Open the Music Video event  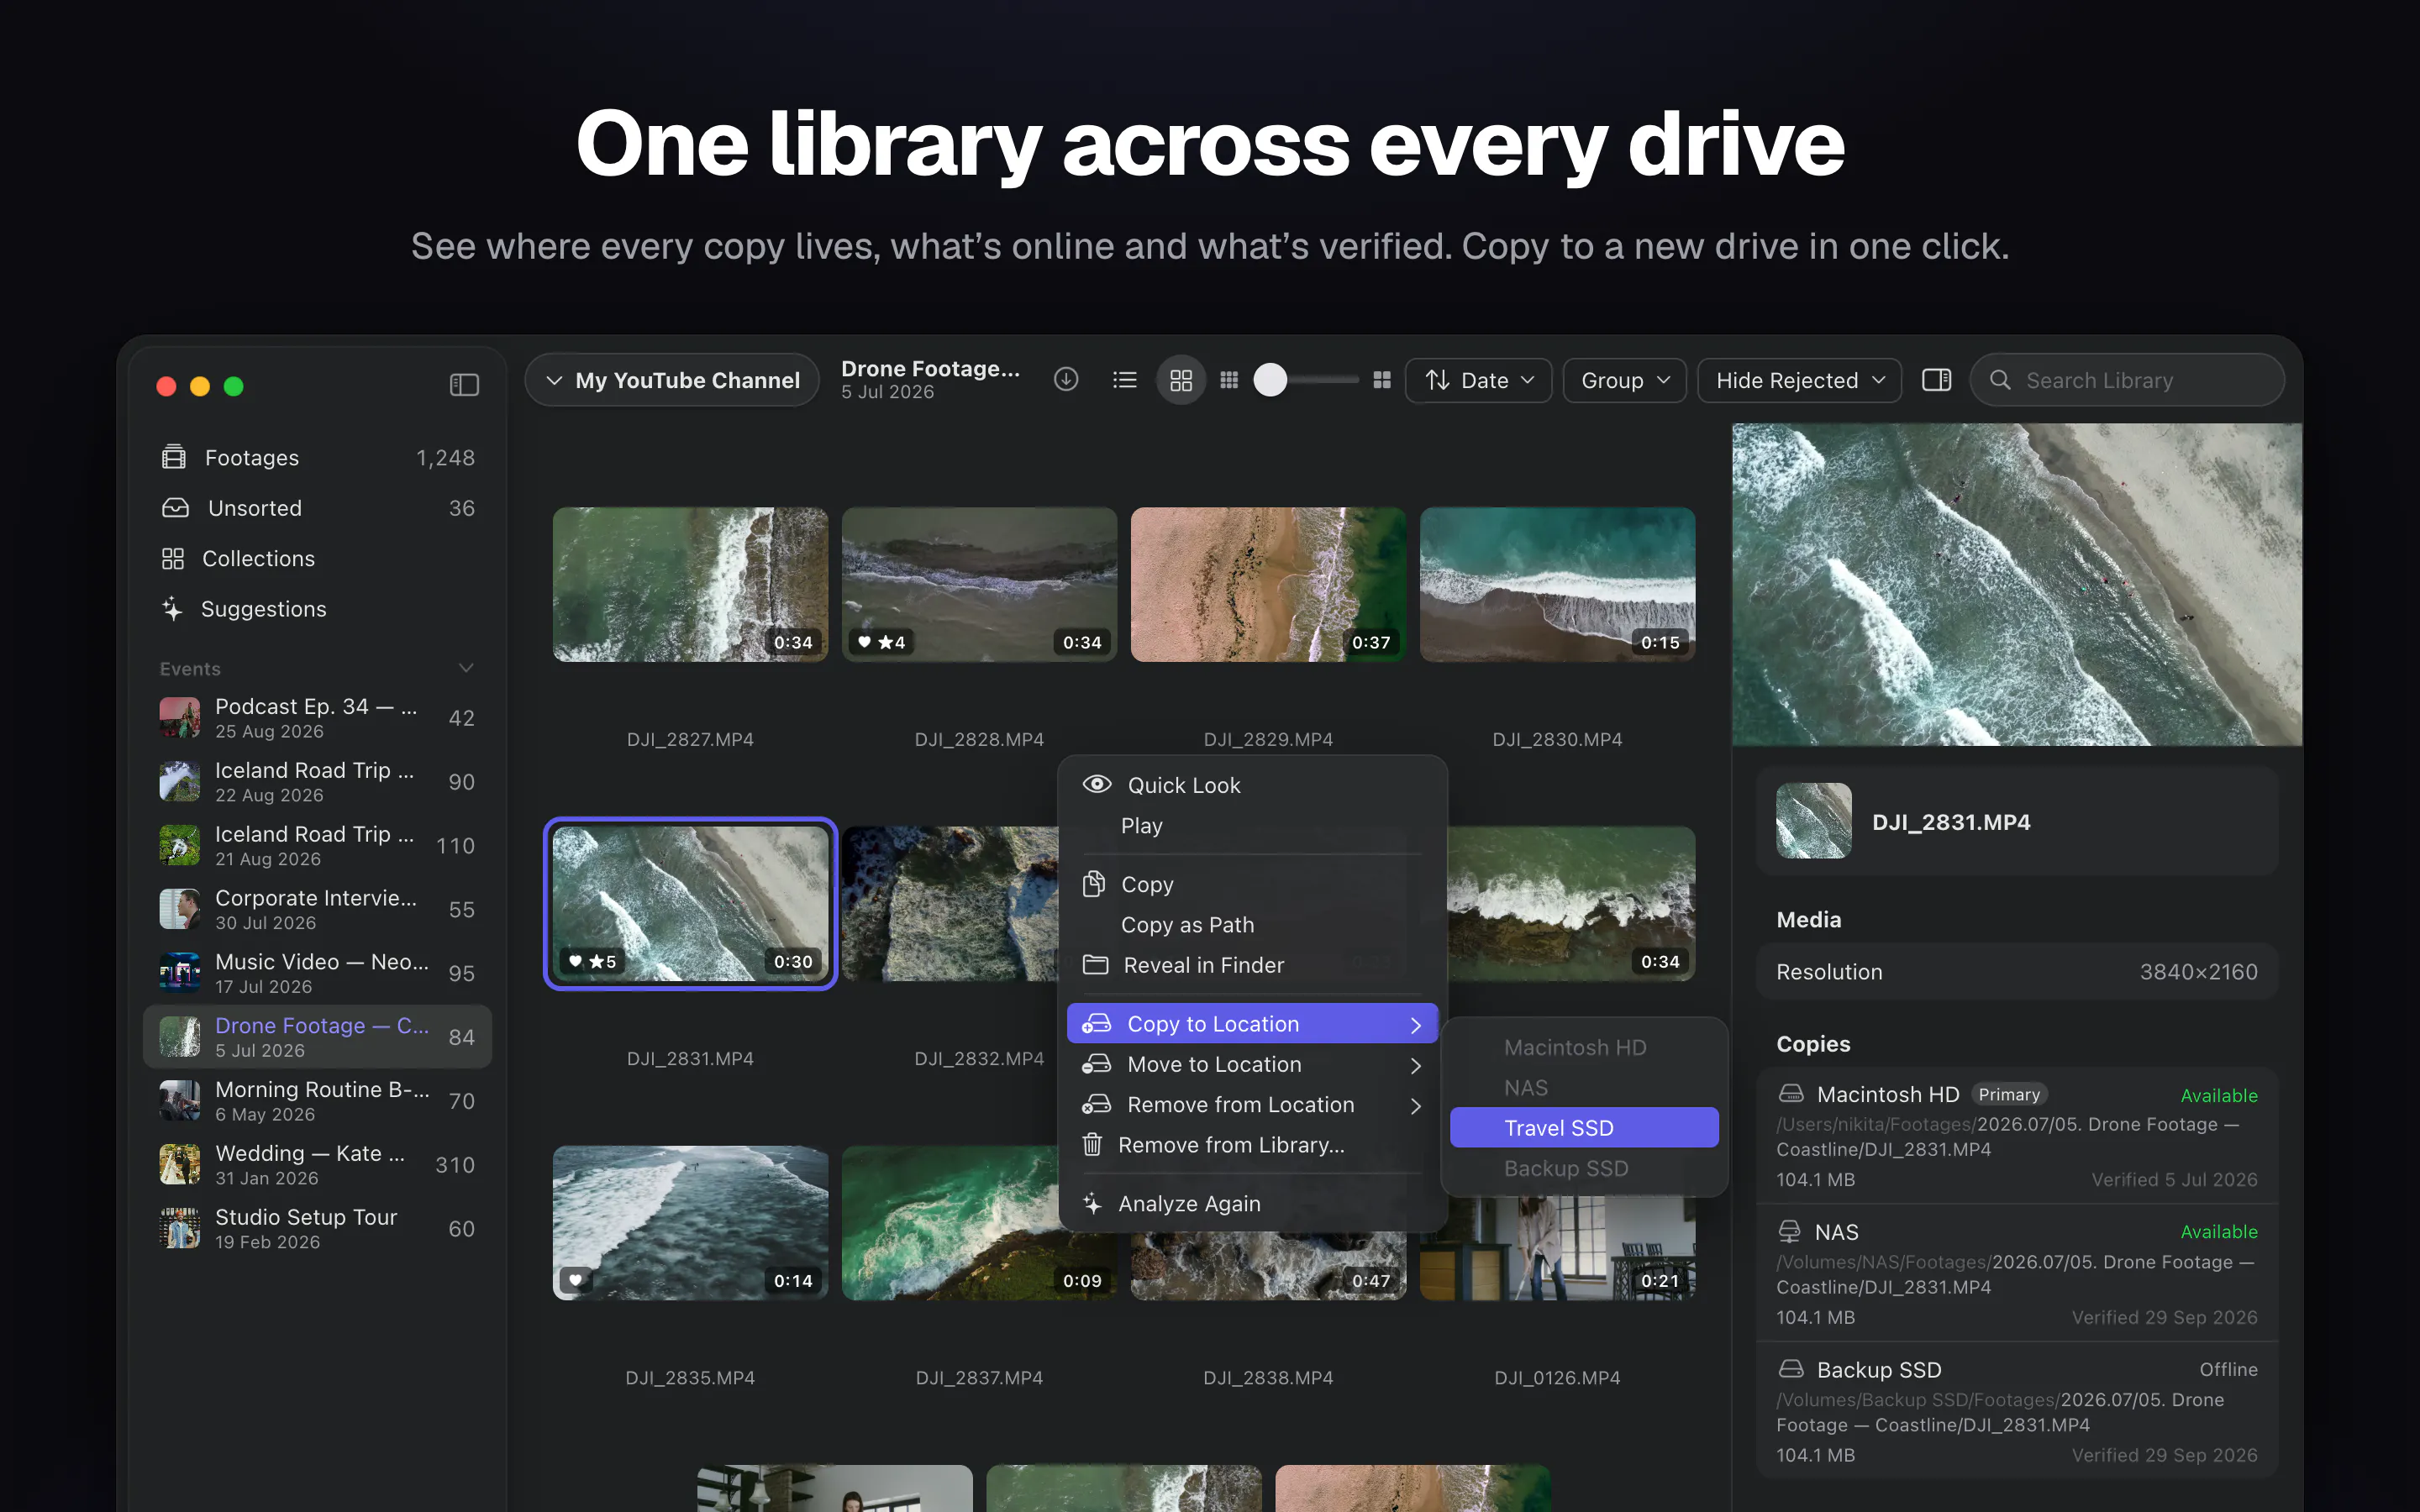coord(318,973)
